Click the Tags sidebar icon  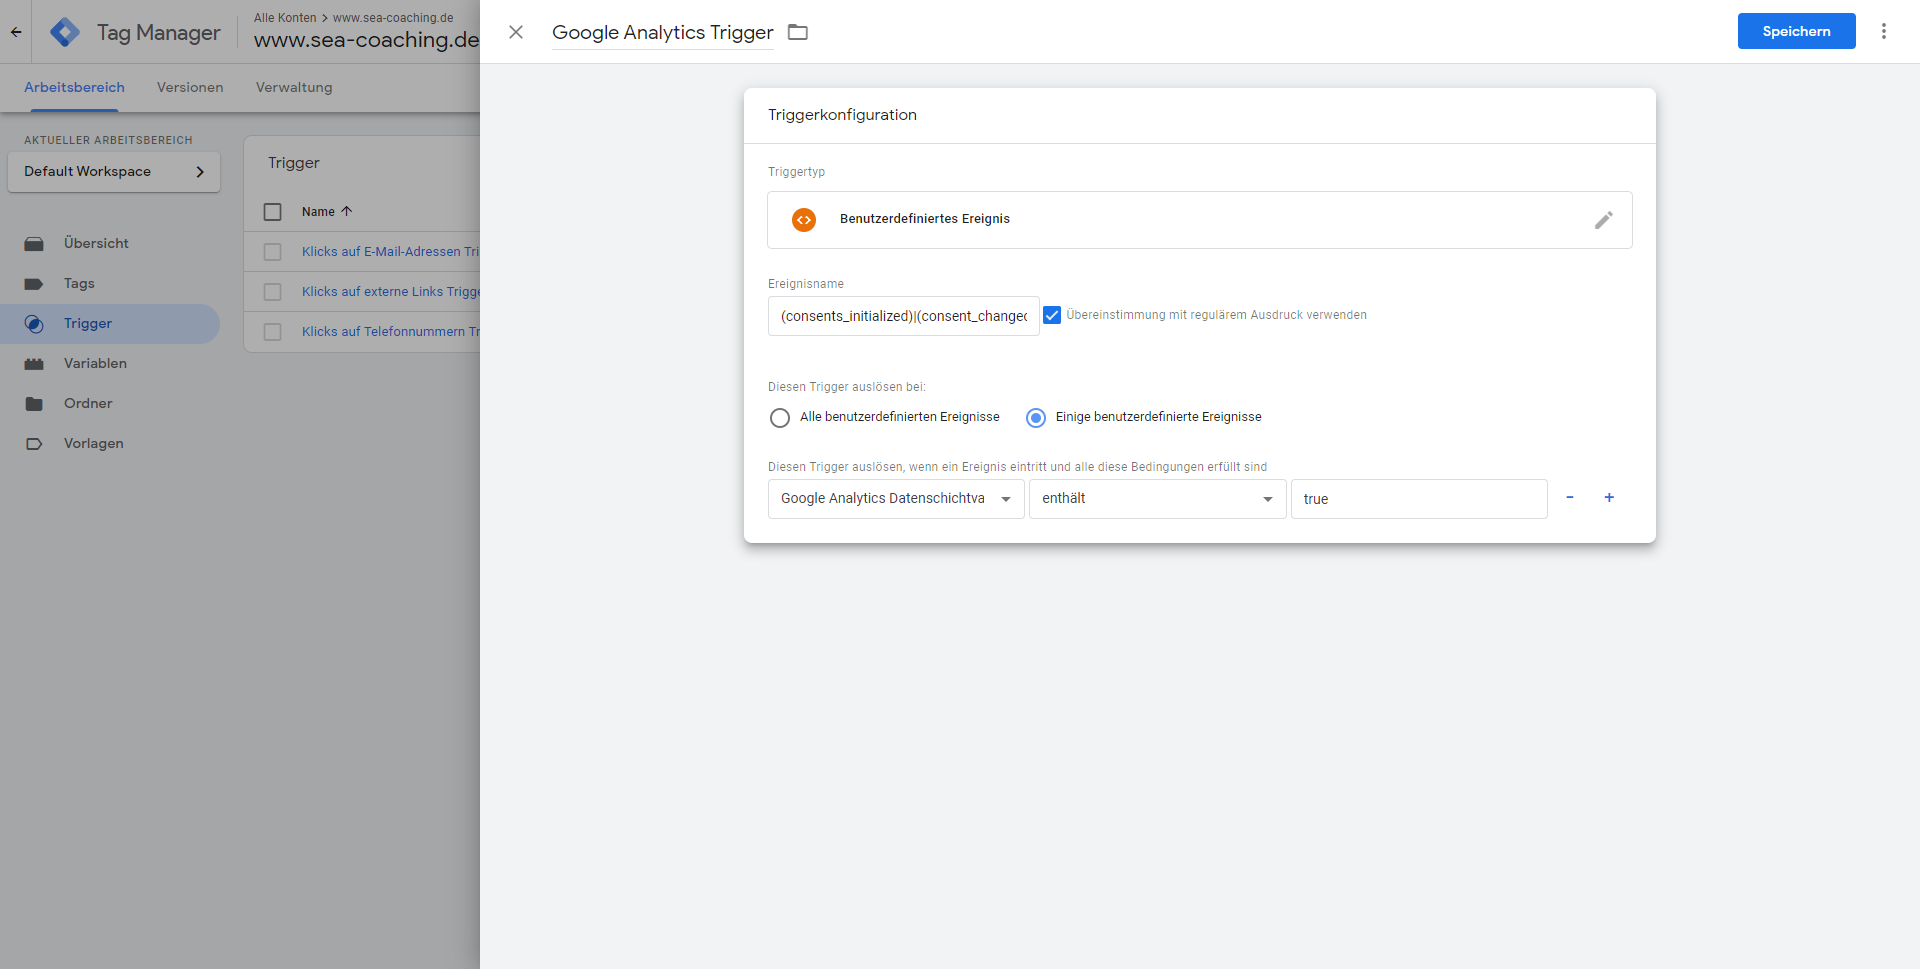tap(34, 284)
